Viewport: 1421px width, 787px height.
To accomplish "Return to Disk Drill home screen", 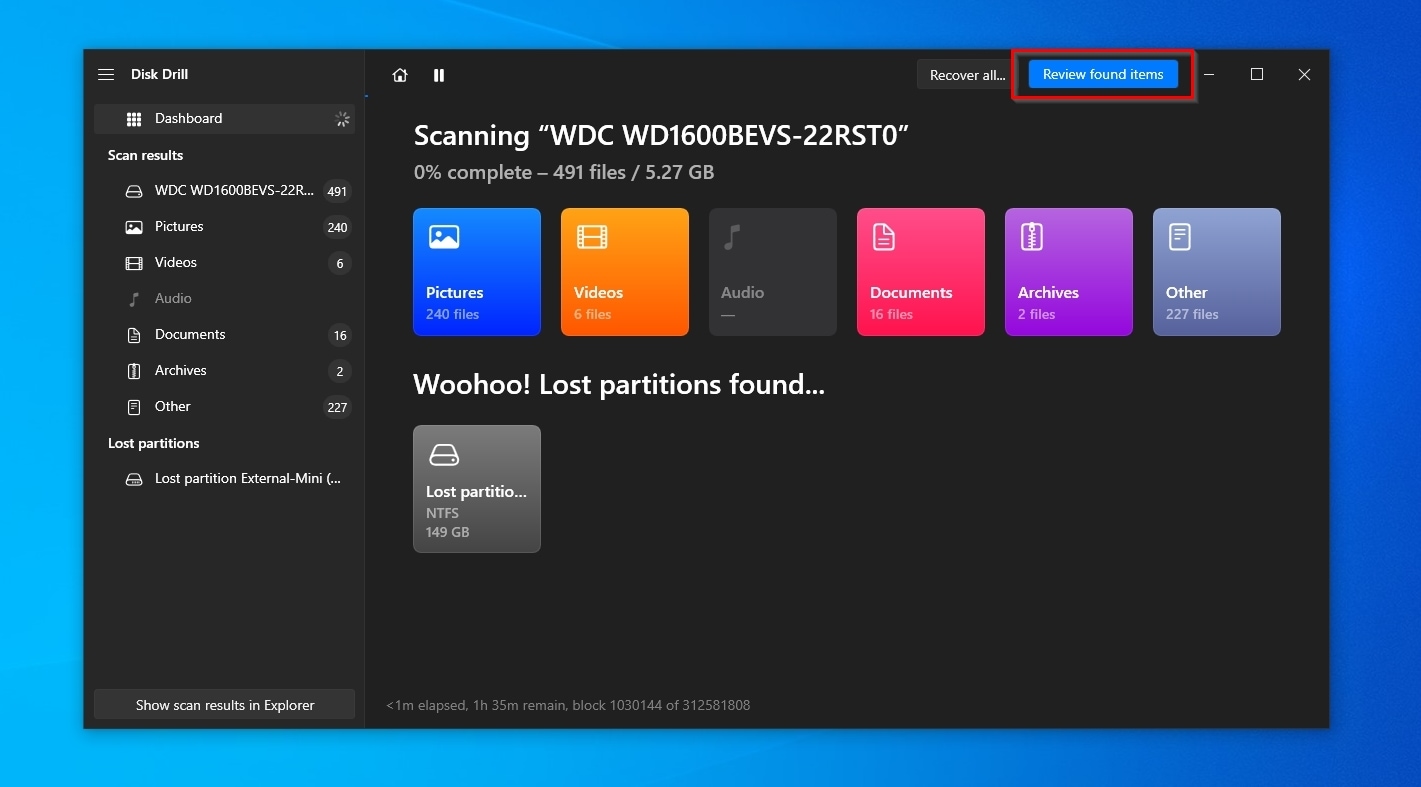I will point(399,74).
